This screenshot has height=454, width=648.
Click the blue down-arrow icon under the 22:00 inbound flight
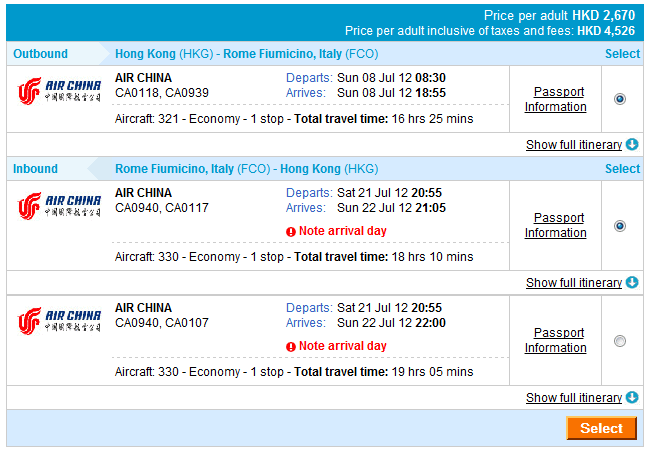pos(632,398)
